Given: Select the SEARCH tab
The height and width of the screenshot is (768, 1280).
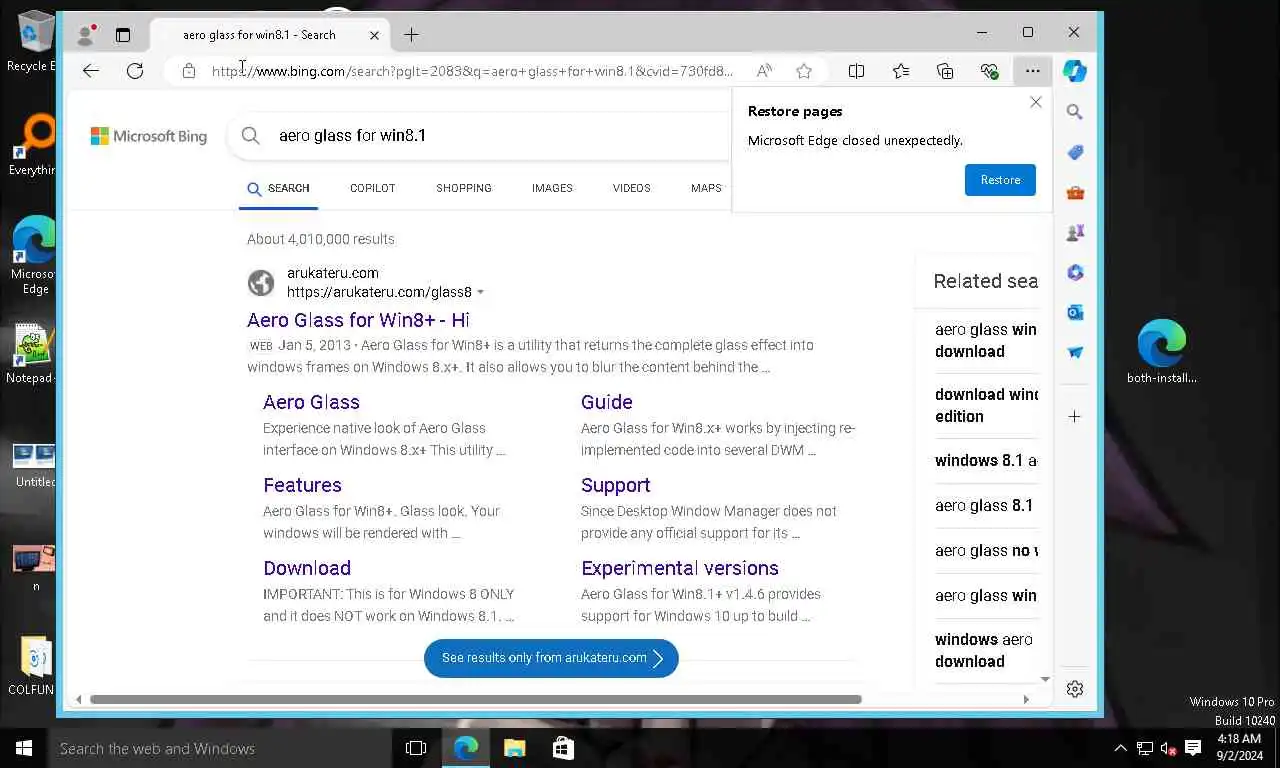Looking at the screenshot, I should point(278,188).
